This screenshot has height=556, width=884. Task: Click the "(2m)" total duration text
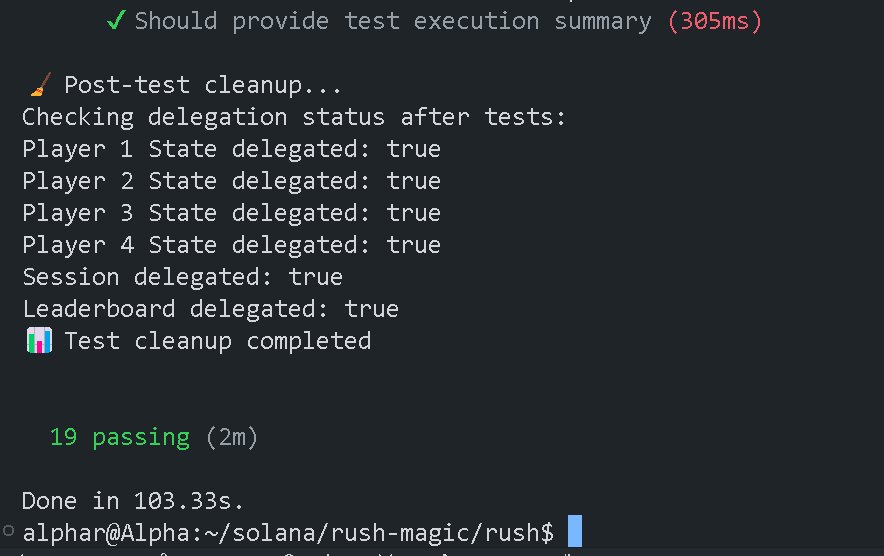(231, 437)
